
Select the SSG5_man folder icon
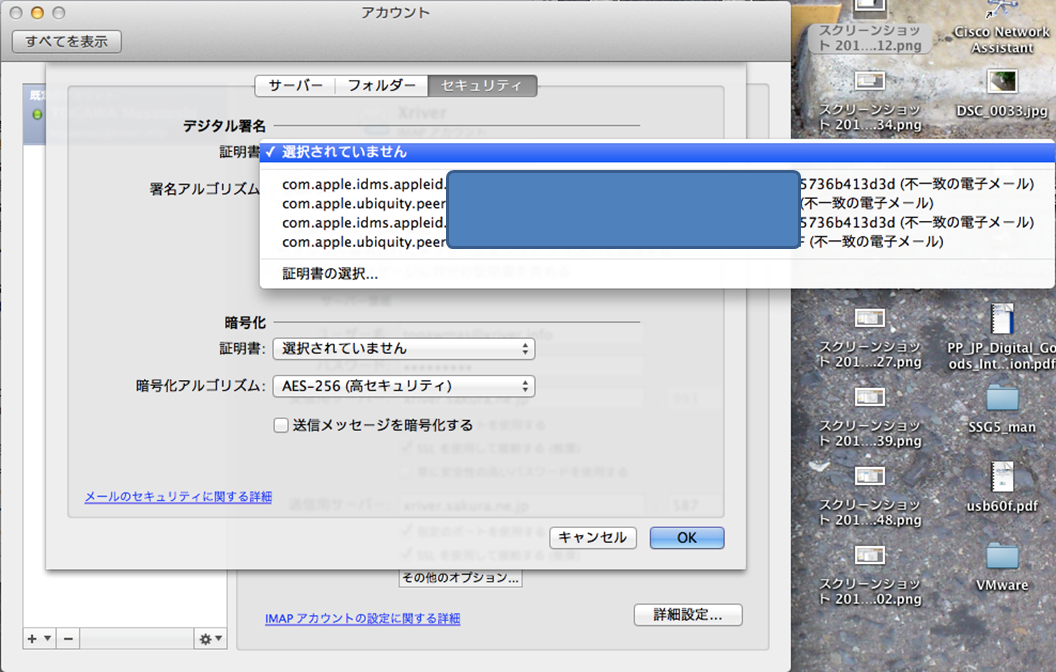pyautogui.click(x=1001, y=399)
